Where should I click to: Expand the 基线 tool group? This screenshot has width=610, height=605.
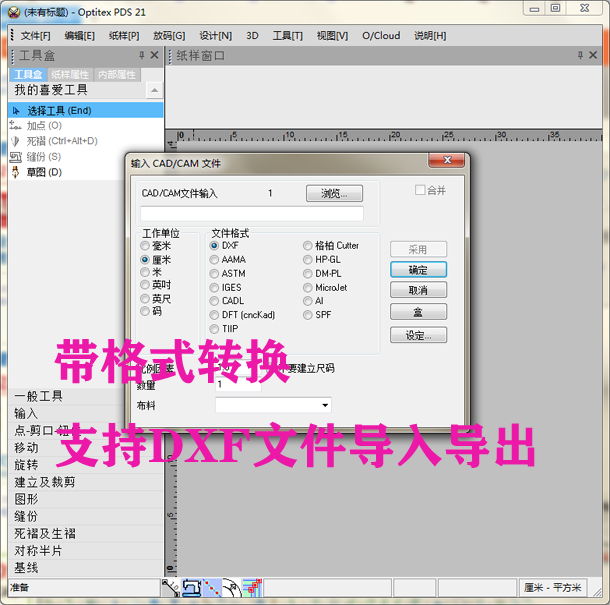85,568
